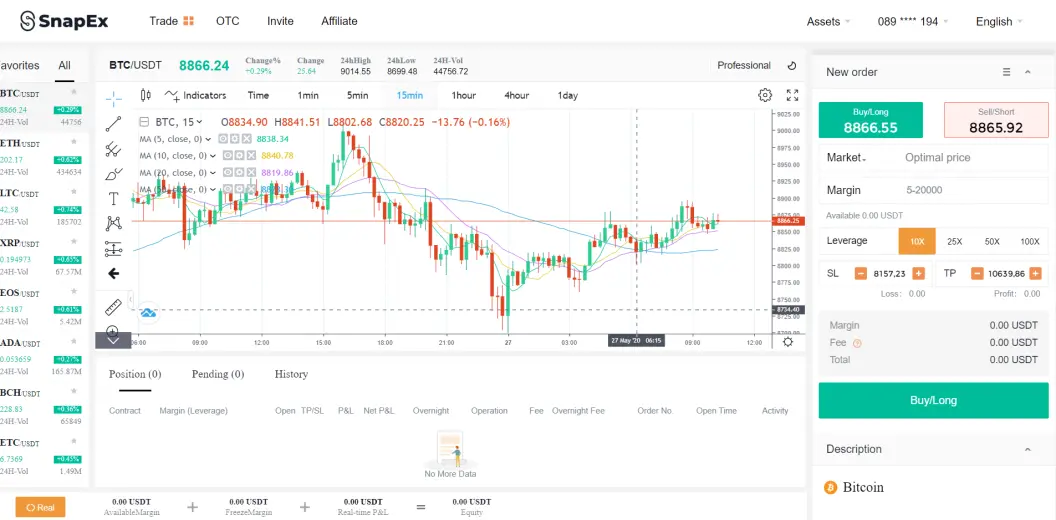Open the Invite page
Screen dimensions: 1056x520
tap(280, 21)
